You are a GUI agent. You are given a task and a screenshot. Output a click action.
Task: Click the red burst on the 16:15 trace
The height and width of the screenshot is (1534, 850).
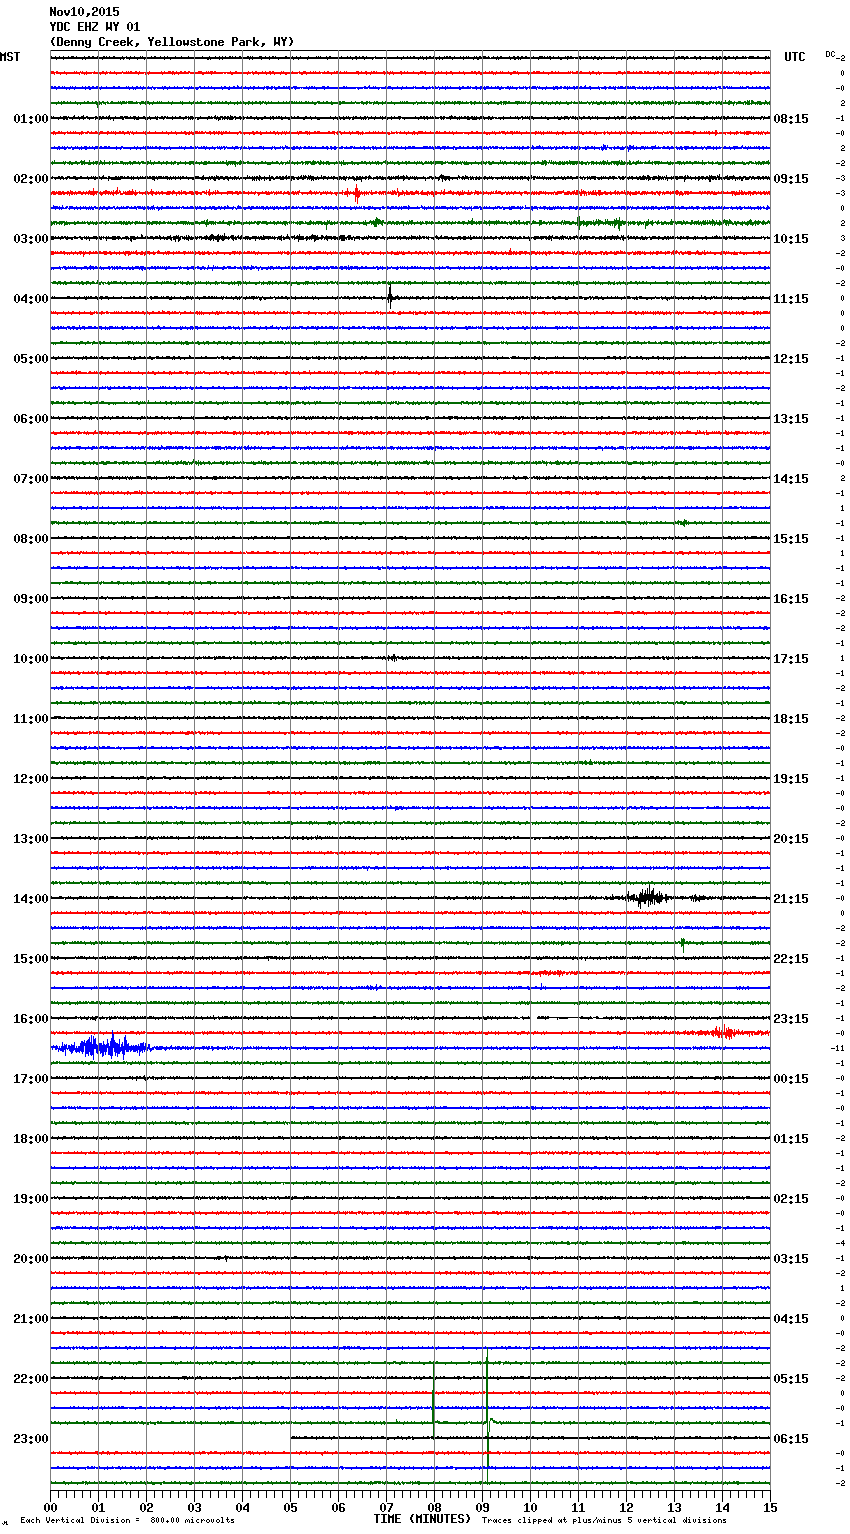coord(723,1032)
